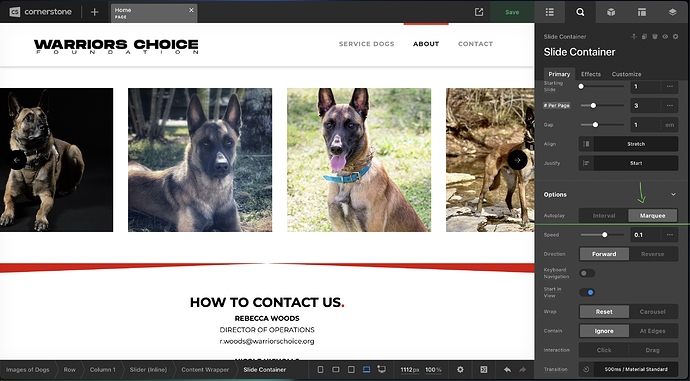Select the Interval autoplay button

(x=604, y=216)
